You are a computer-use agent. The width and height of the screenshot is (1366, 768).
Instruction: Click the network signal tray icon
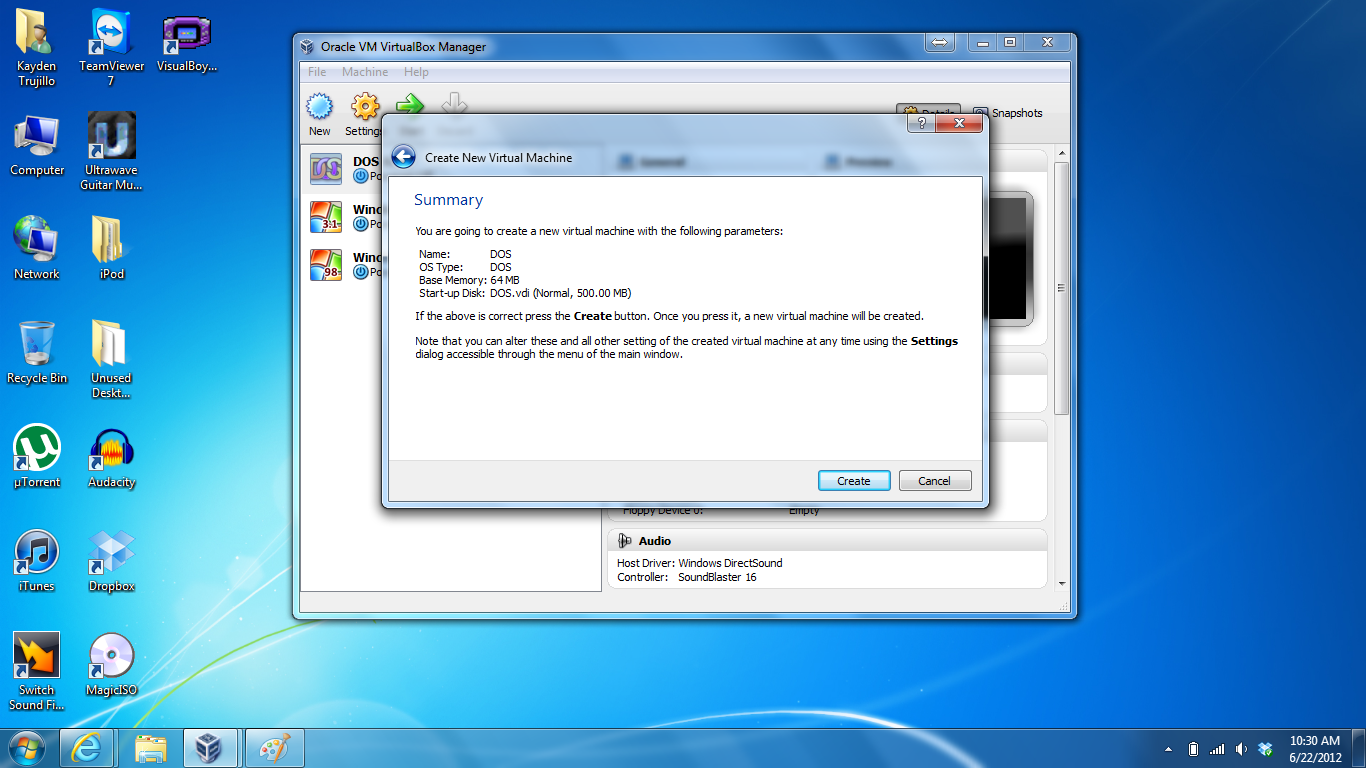(x=1217, y=749)
